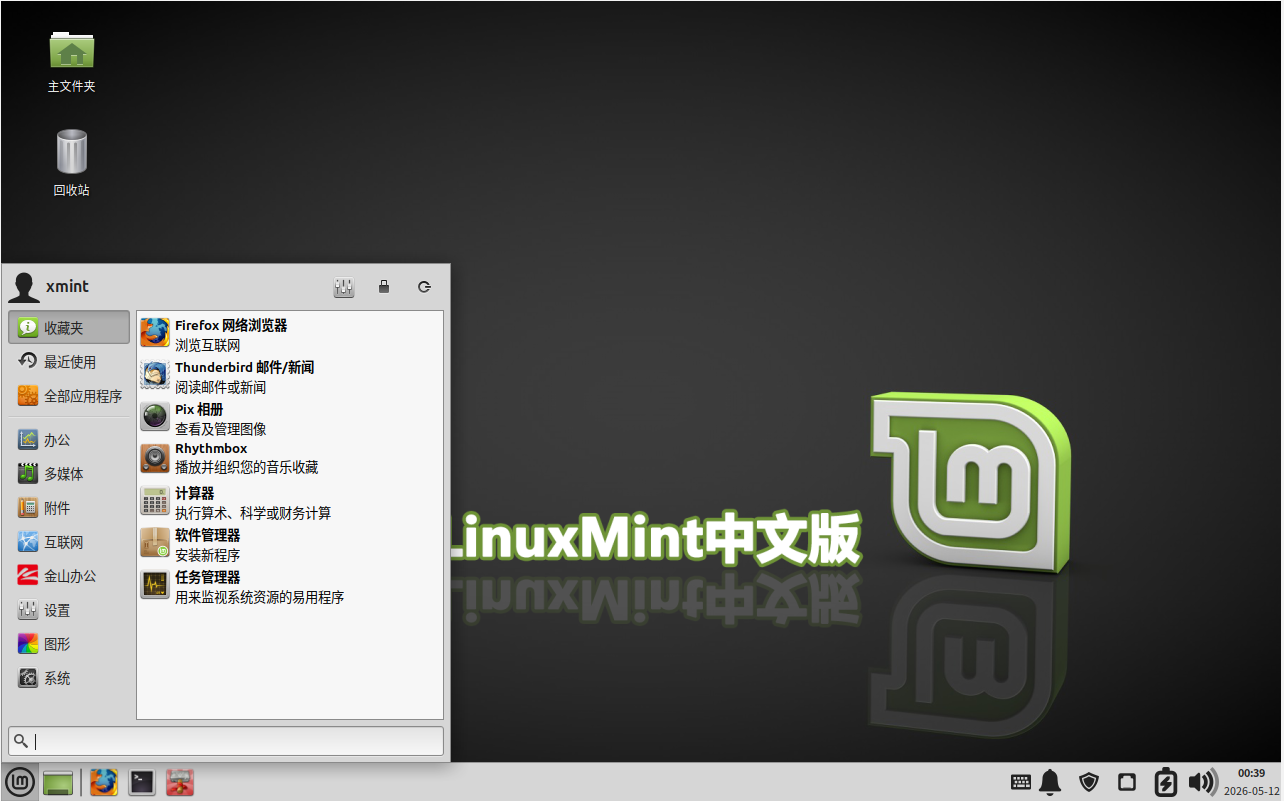This screenshot has width=1284, height=801.
Task: Open 附件 accessories category
Action: 69,507
